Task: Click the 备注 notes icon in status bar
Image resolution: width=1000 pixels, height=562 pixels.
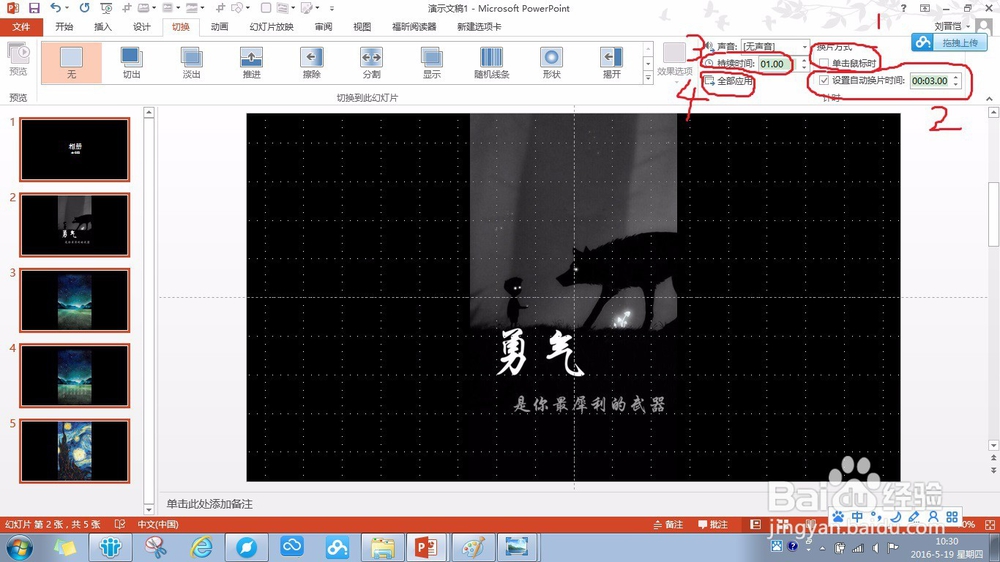Action: point(668,524)
